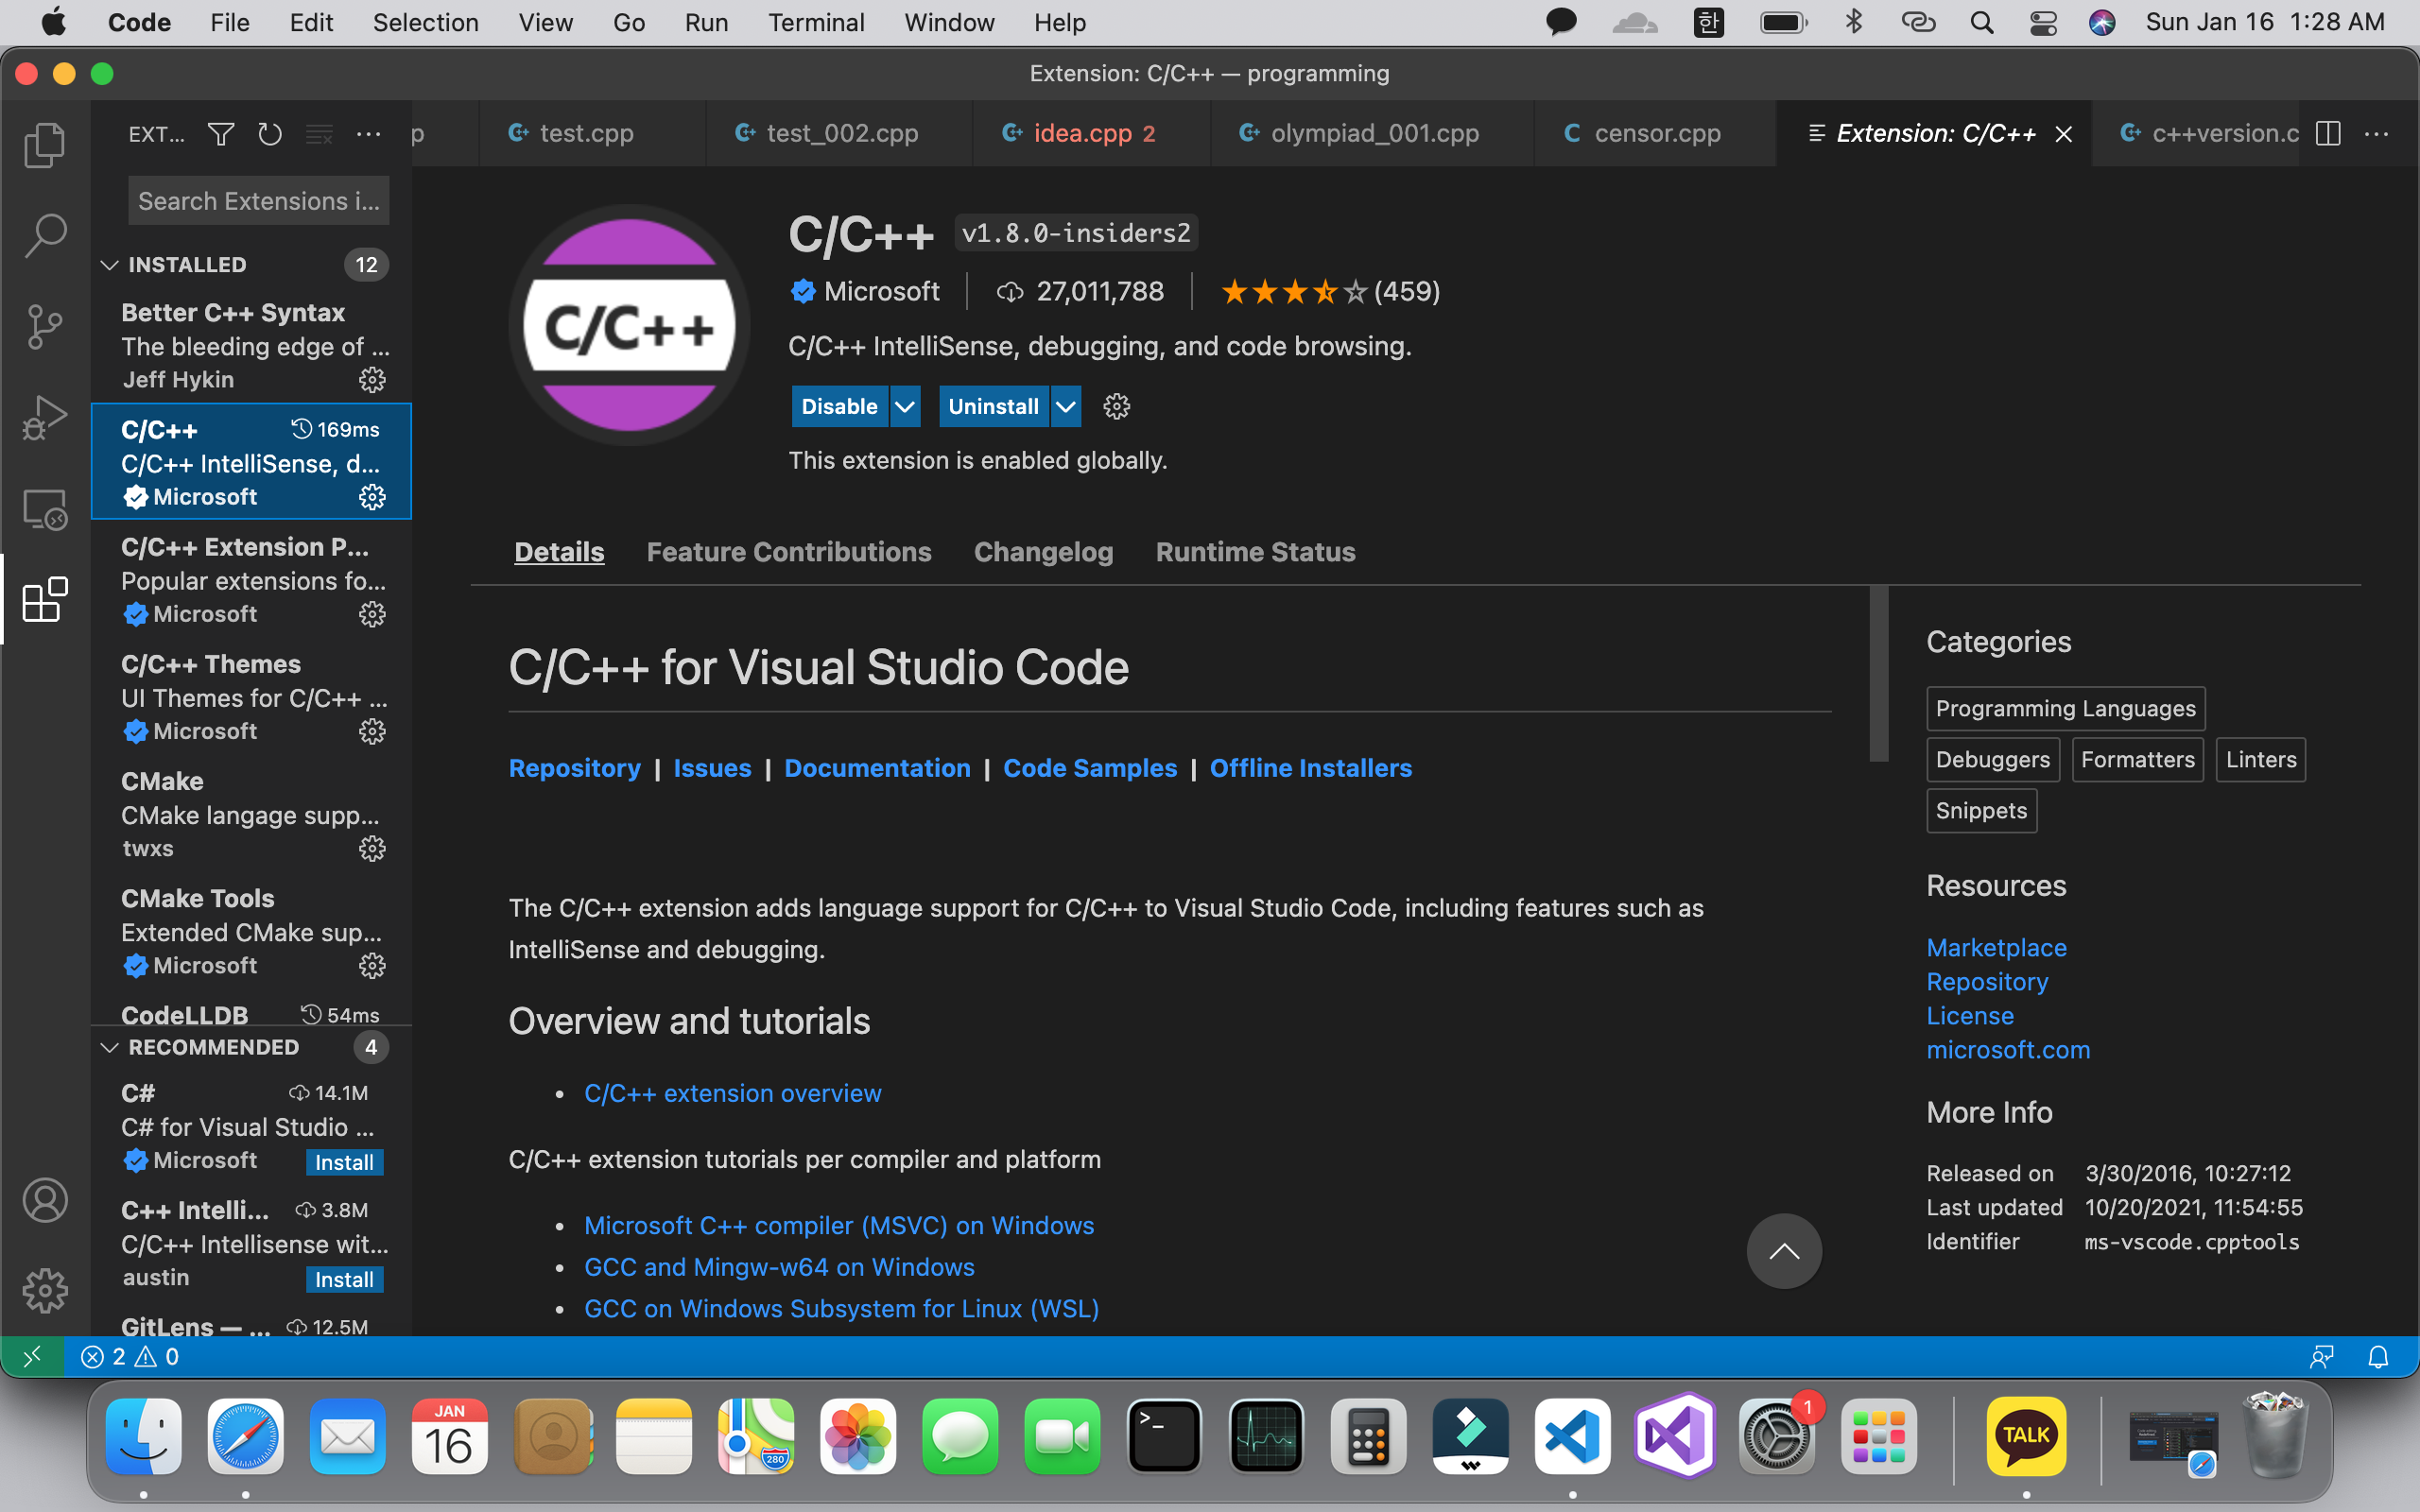Open the idea.cpp editor tab
Viewport: 2420px width, 1512px height.
(1090, 133)
